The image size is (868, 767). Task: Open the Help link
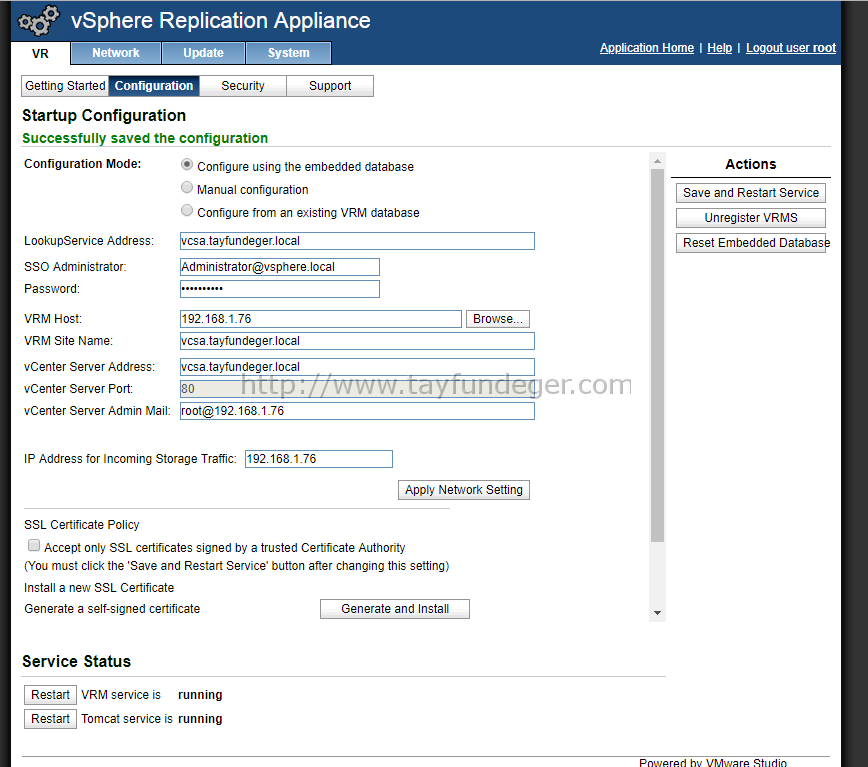(719, 48)
